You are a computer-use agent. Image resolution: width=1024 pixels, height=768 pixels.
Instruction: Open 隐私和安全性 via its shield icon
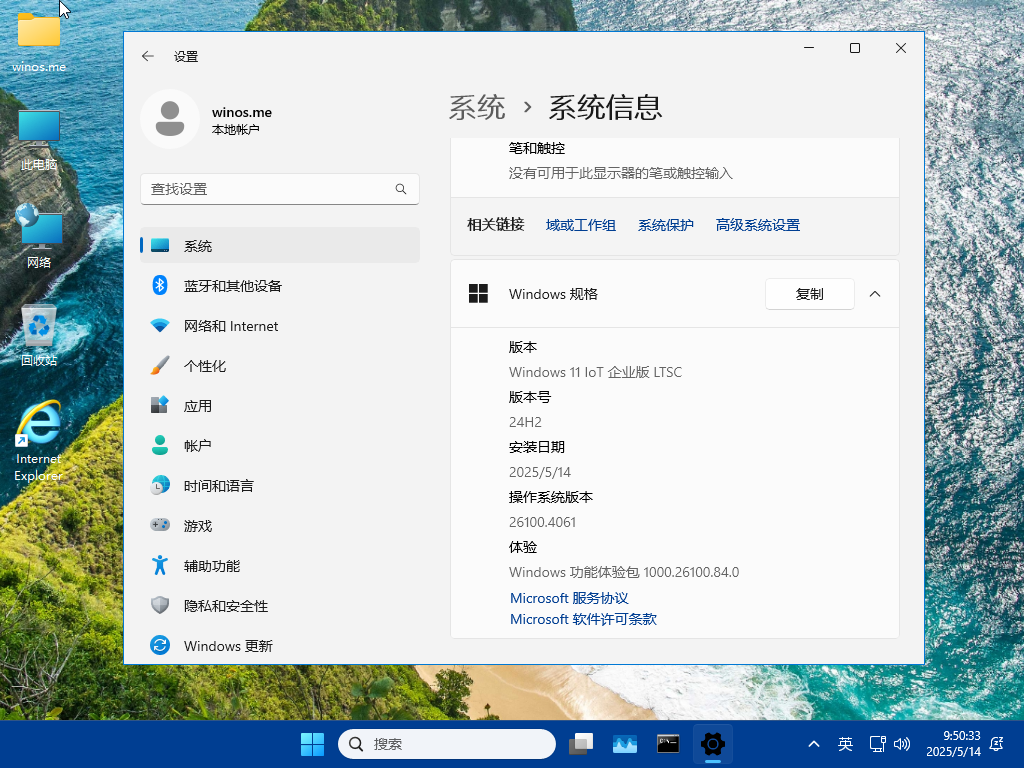pyautogui.click(x=160, y=605)
